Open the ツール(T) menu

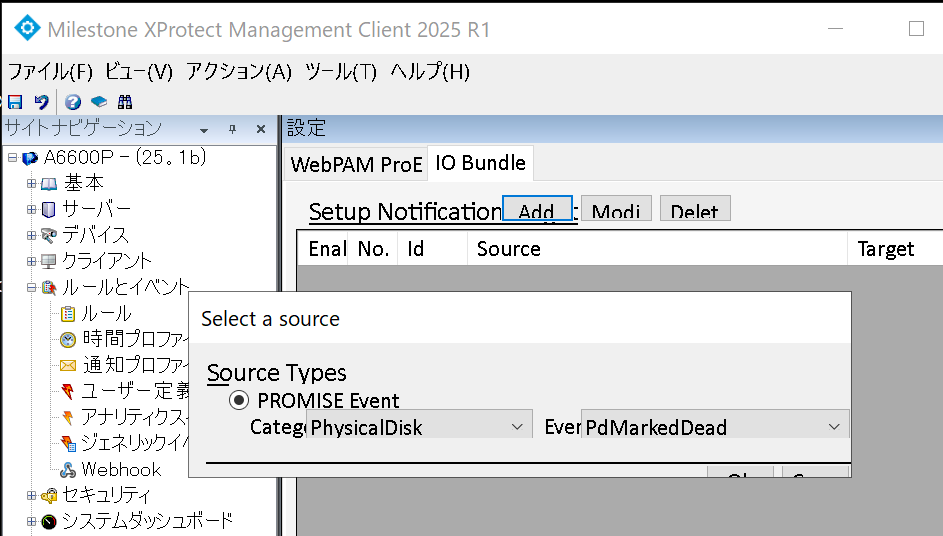coord(341,72)
